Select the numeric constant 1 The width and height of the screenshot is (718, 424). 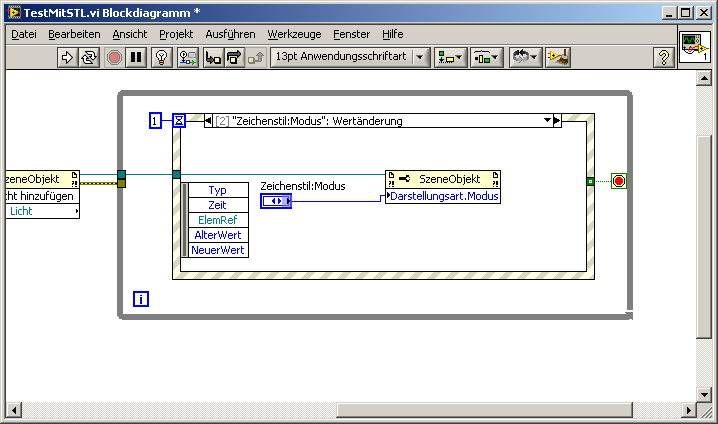155,121
